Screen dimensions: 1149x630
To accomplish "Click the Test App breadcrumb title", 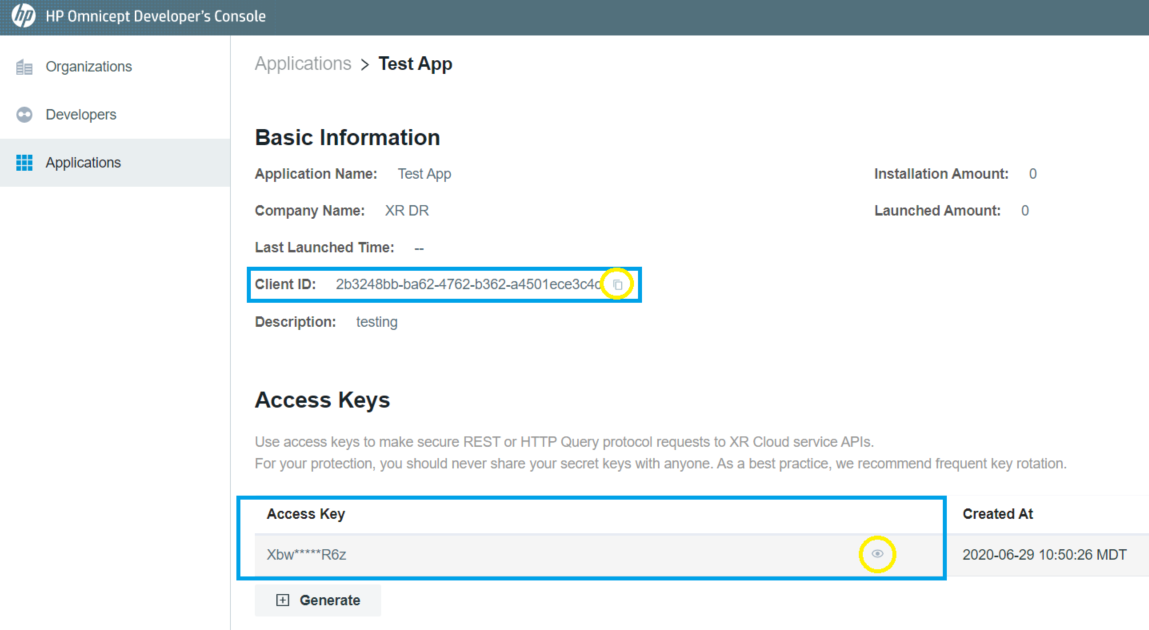I will 415,64.
